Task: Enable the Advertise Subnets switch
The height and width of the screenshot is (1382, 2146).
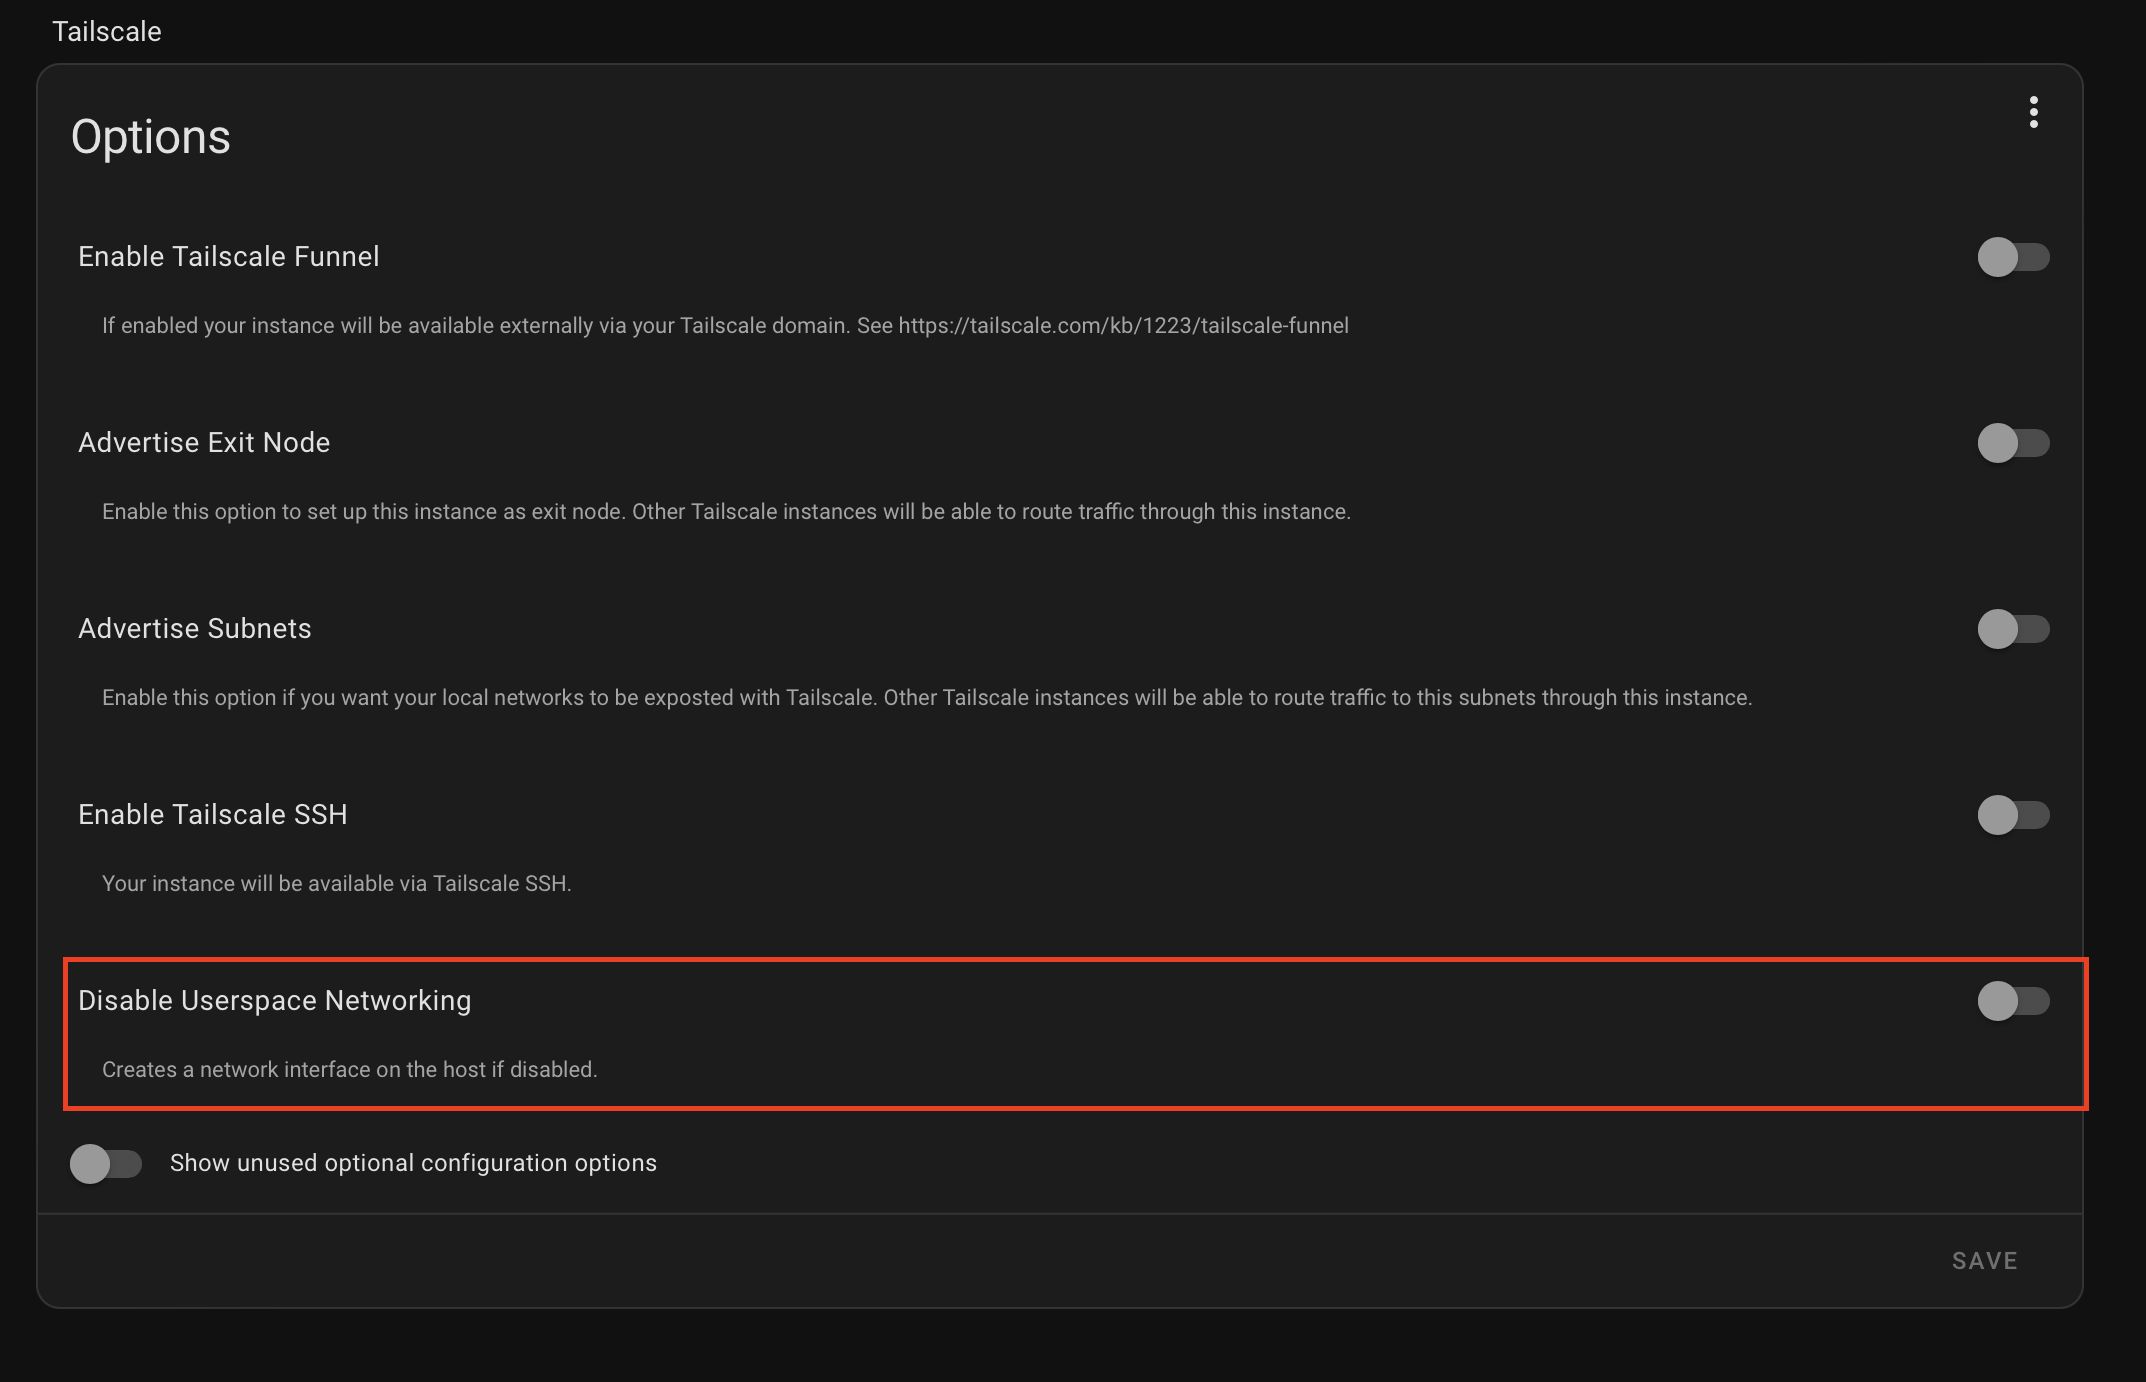Action: pos(2012,629)
